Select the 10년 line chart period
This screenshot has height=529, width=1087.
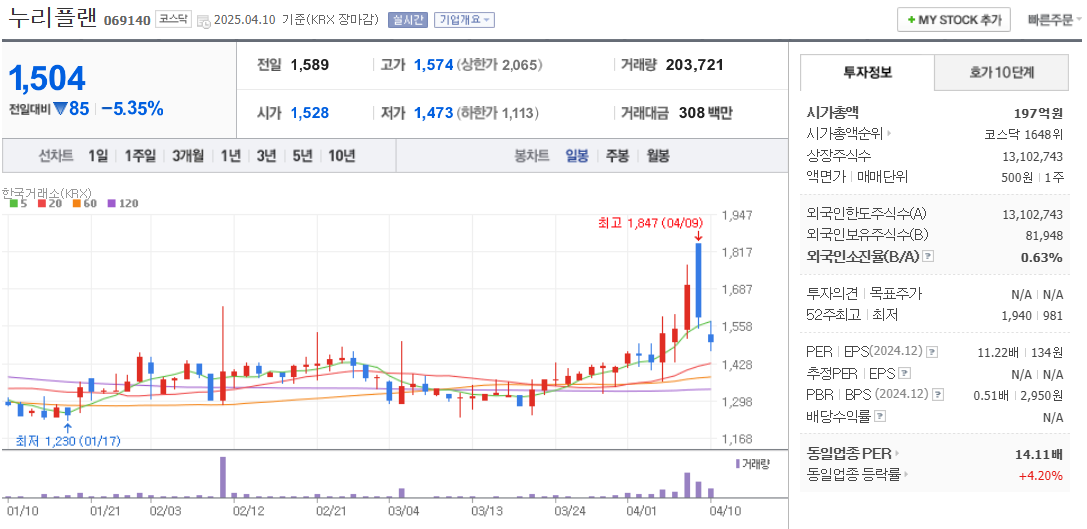click(342, 156)
